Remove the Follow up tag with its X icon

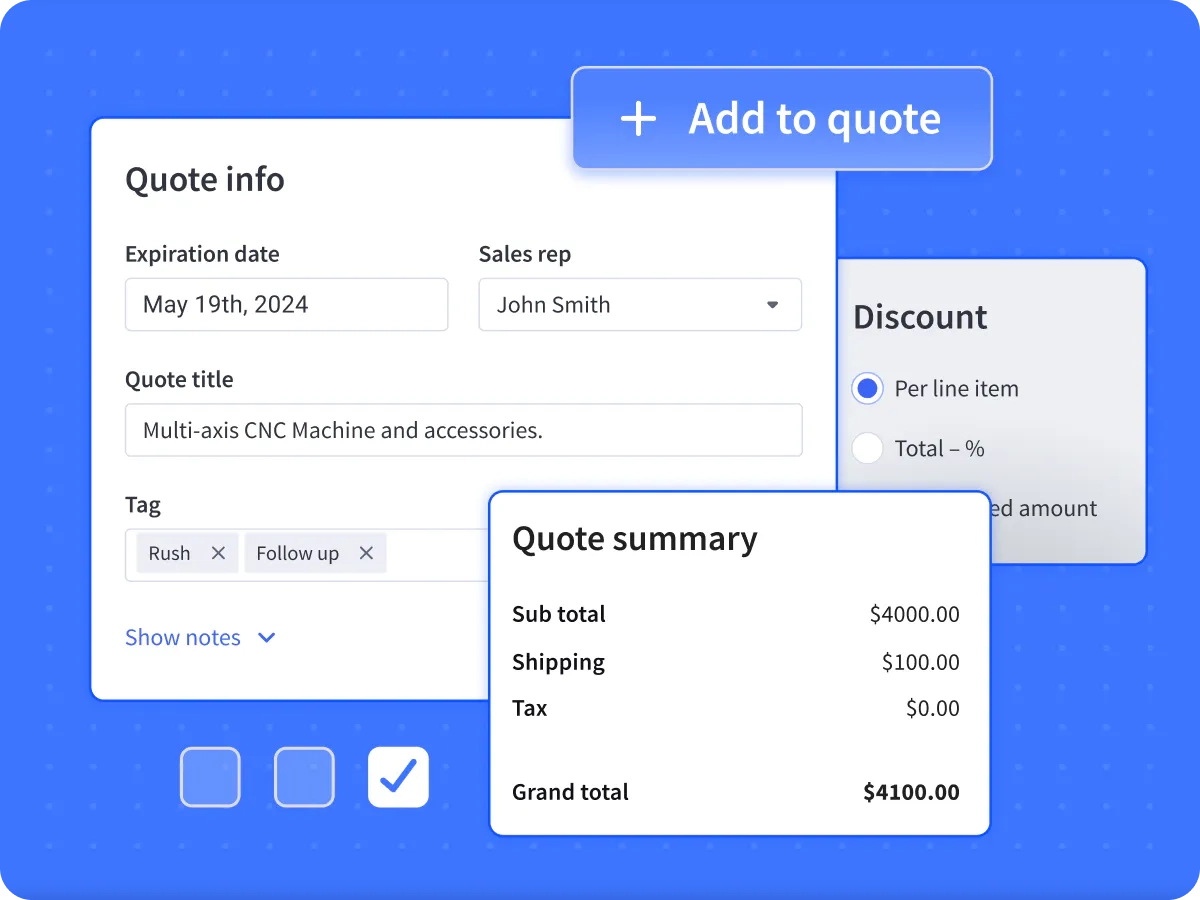pyautogui.click(x=366, y=552)
